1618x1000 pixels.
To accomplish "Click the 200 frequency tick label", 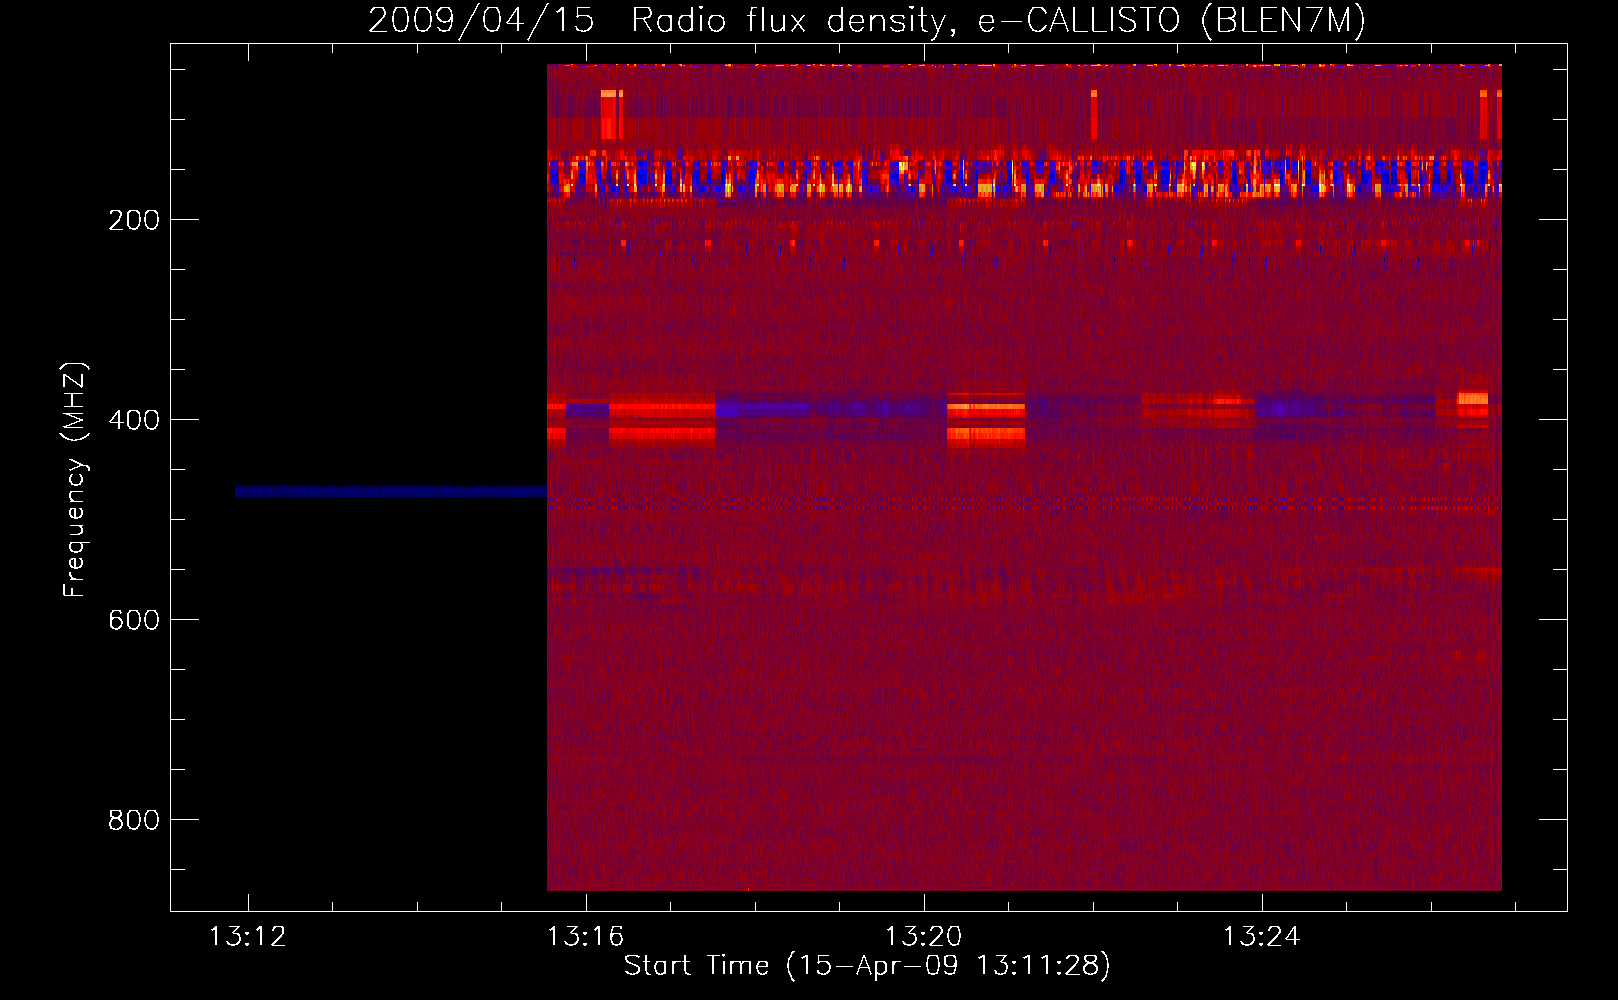I will click(x=134, y=220).
